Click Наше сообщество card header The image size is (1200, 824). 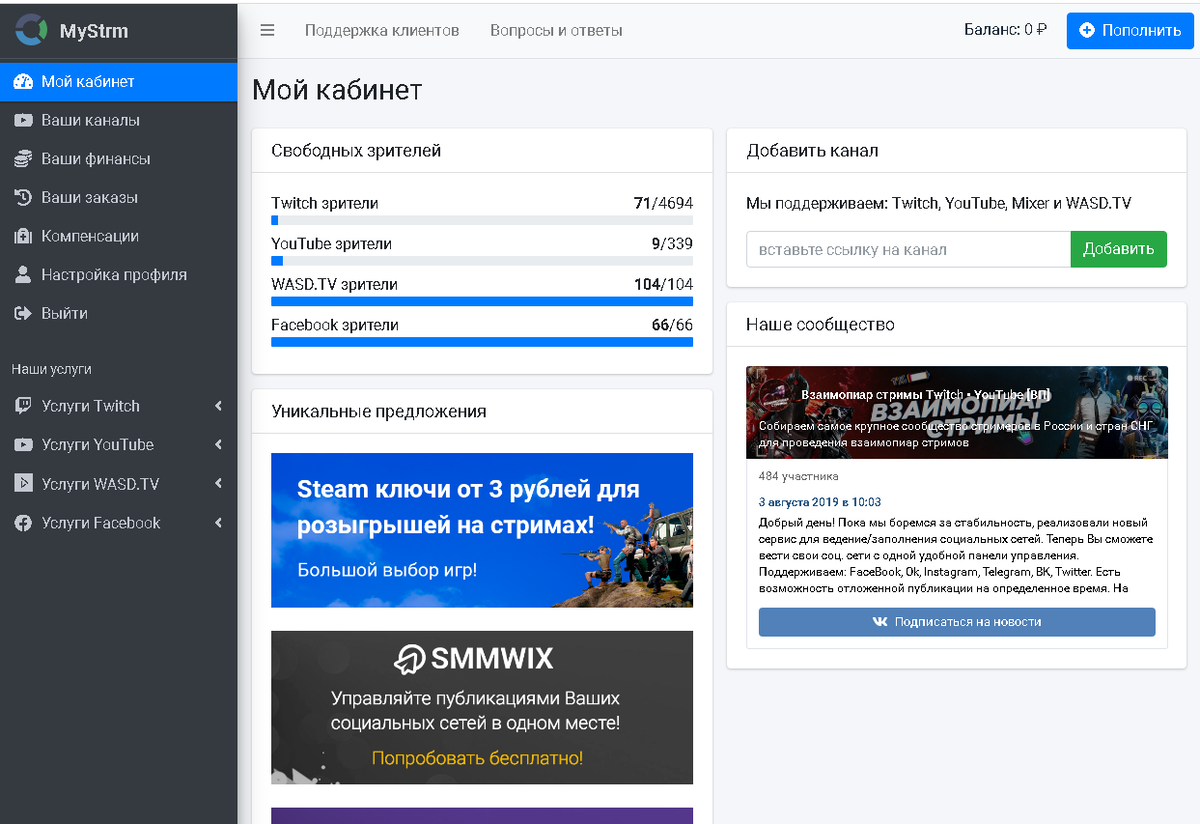[957, 324]
